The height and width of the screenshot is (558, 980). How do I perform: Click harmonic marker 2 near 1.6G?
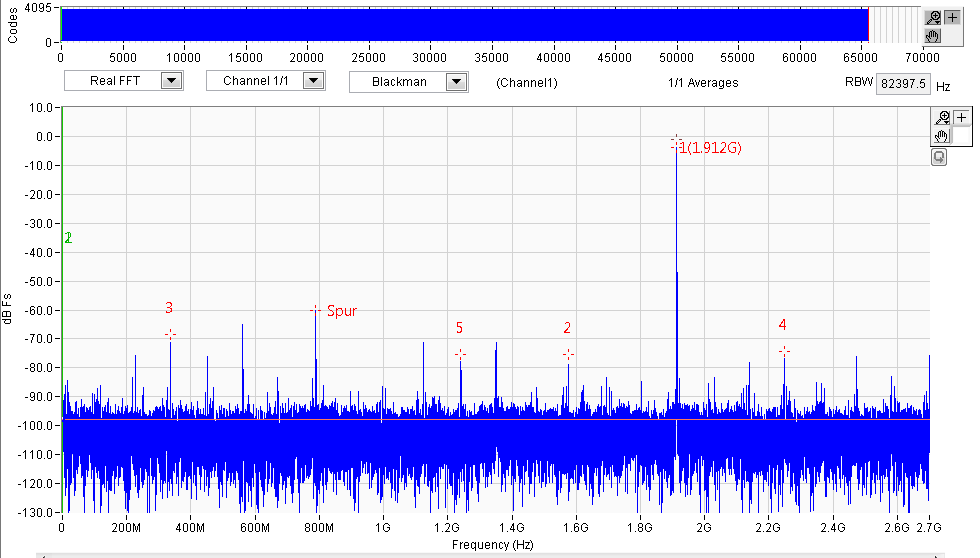568,354
